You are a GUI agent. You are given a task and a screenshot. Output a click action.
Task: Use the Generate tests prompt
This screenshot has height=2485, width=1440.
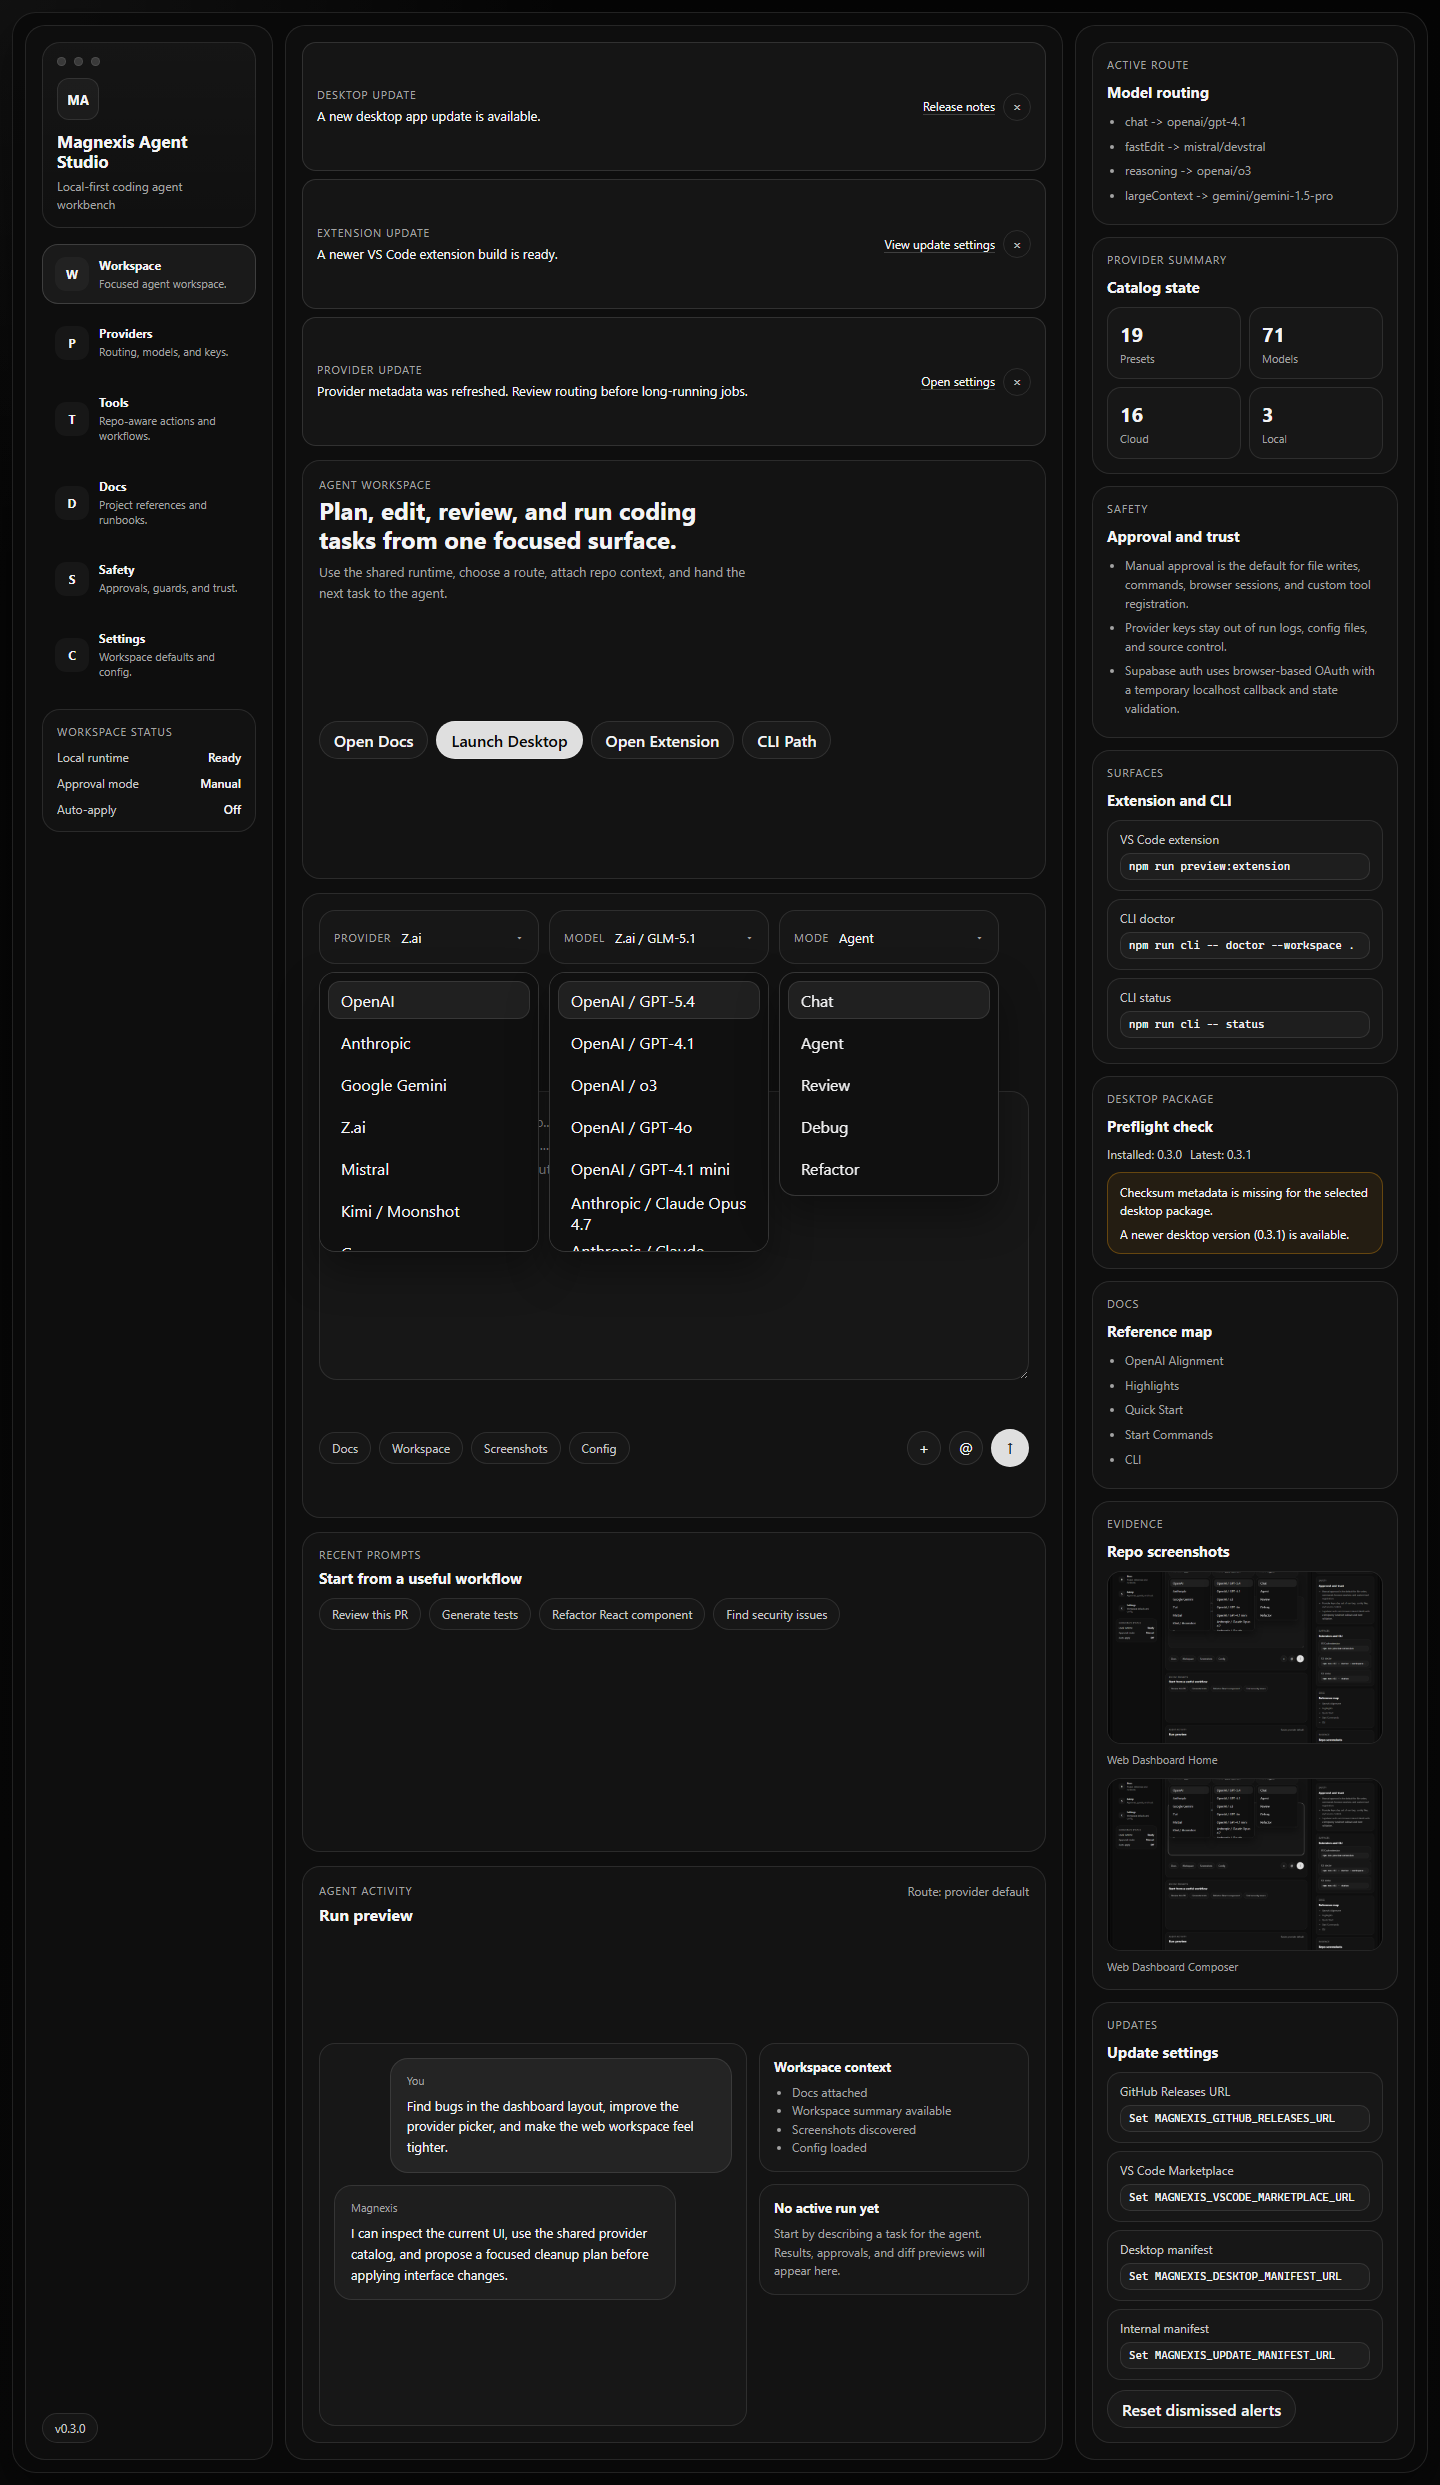coord(480,1614)
